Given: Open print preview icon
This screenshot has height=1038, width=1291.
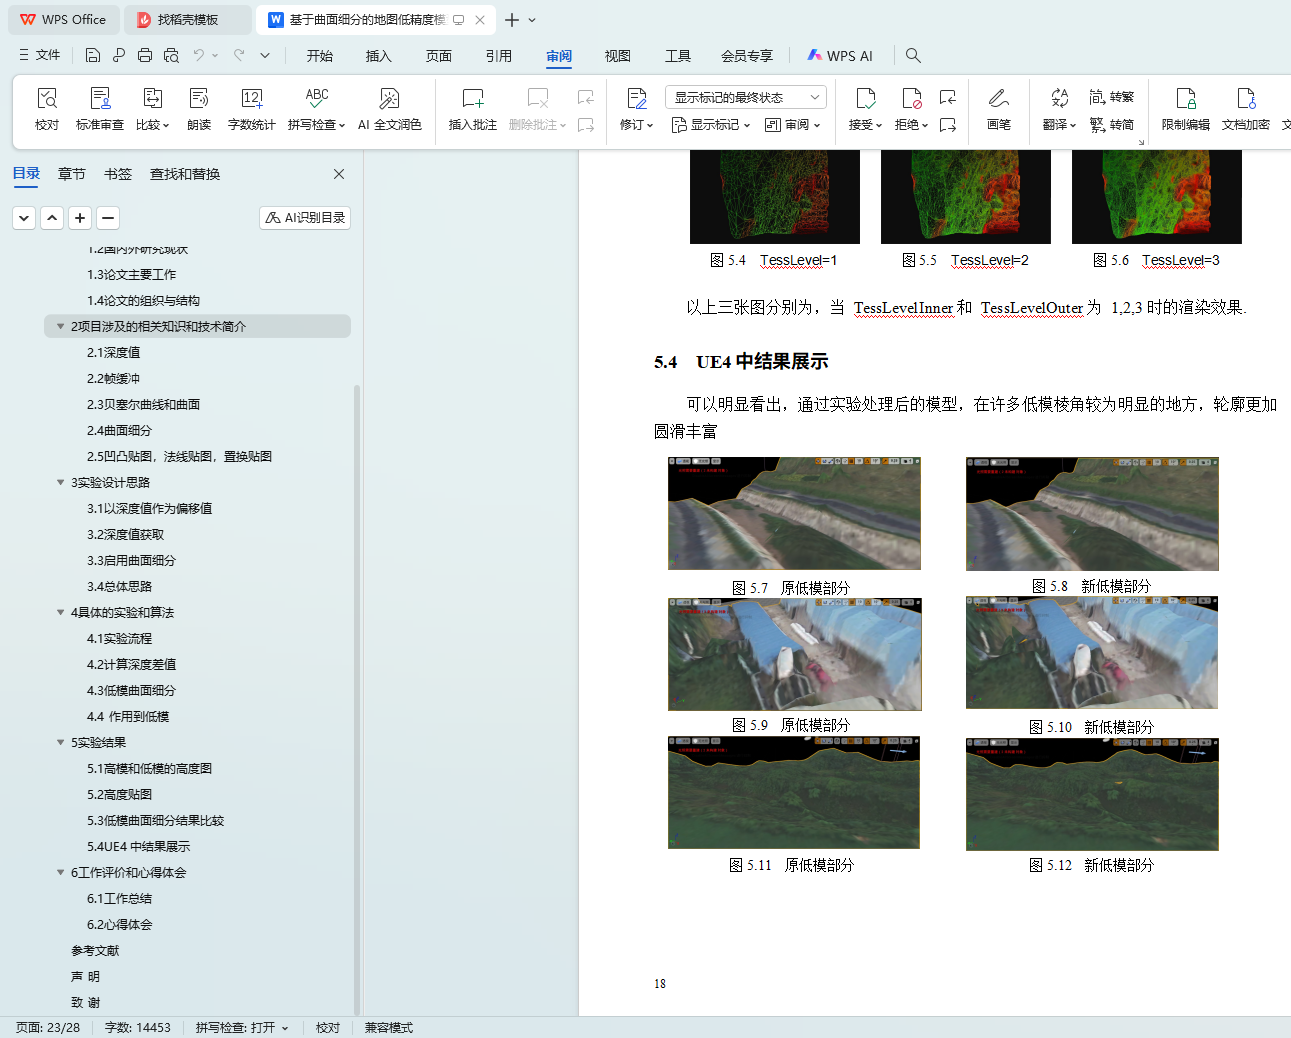Looking at the screenshot, I should (x=171, y=55).
